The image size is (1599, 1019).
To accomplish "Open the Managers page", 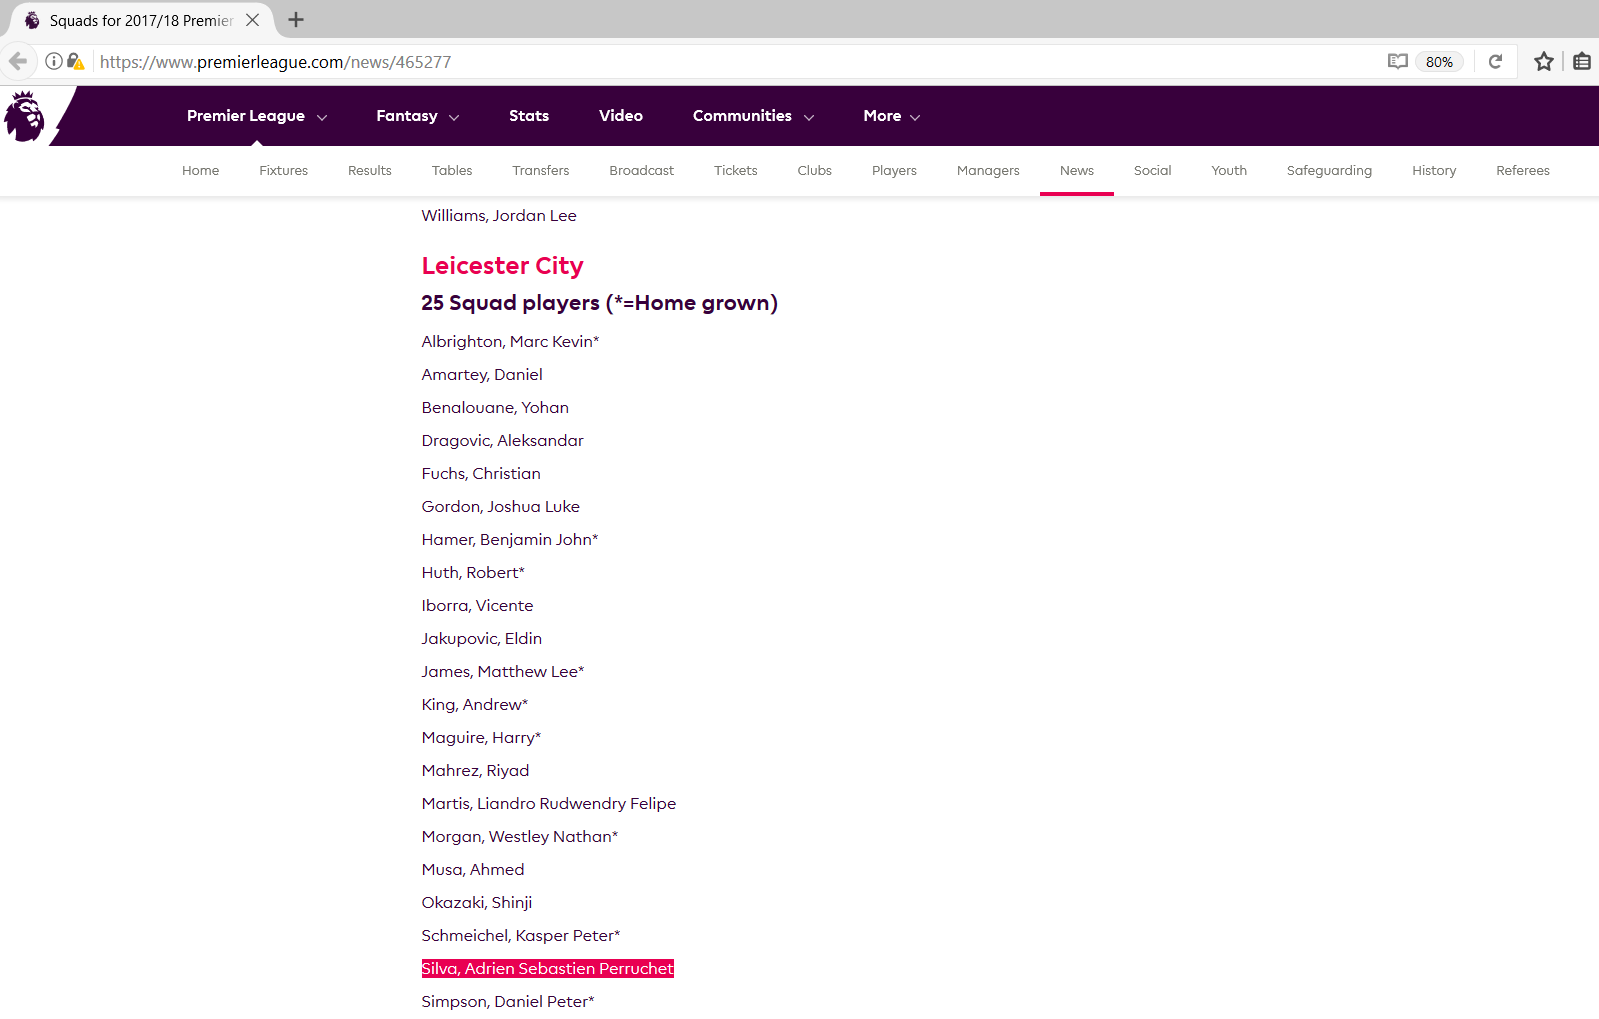I will pos(988,171).
